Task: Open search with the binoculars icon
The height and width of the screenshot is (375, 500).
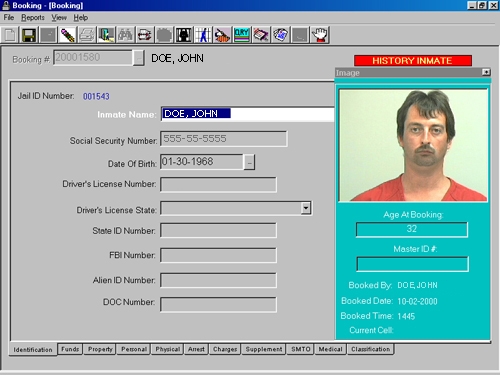Action: (125, 35)
